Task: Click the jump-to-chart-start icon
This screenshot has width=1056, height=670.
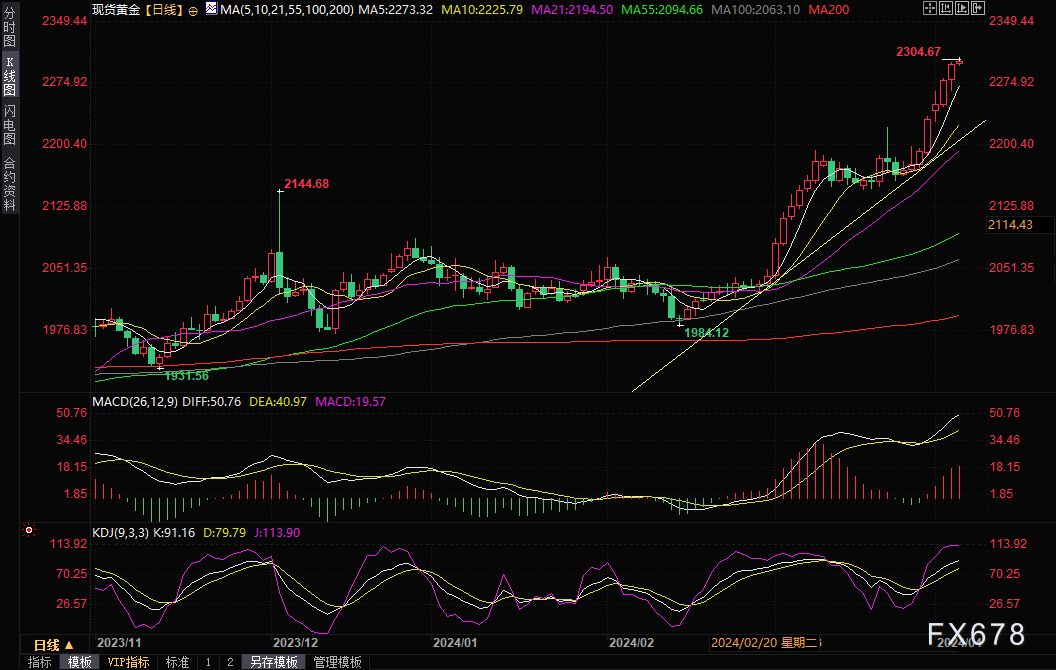Action: [946, 8]
